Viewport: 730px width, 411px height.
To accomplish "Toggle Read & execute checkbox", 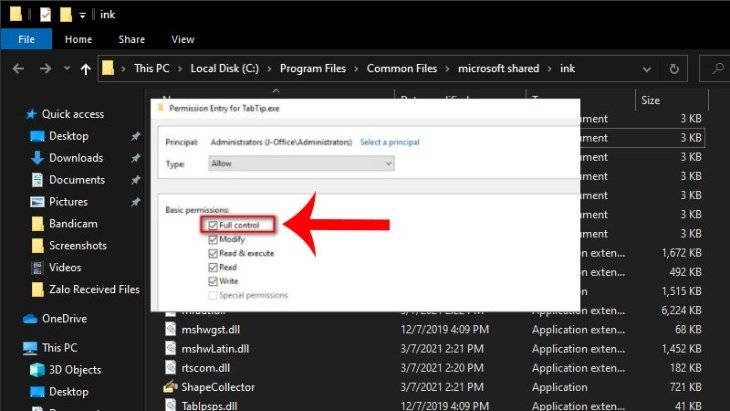I will [x=213, y=253].
